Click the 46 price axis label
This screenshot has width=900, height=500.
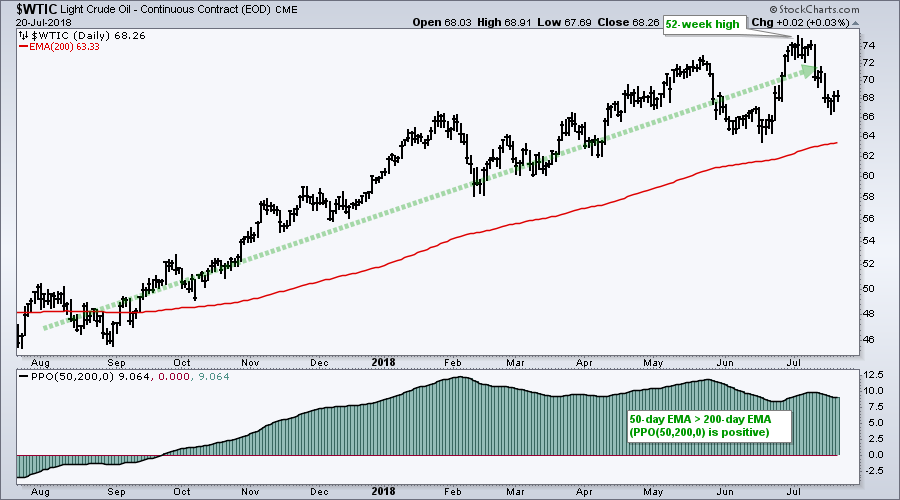[868, 340]
